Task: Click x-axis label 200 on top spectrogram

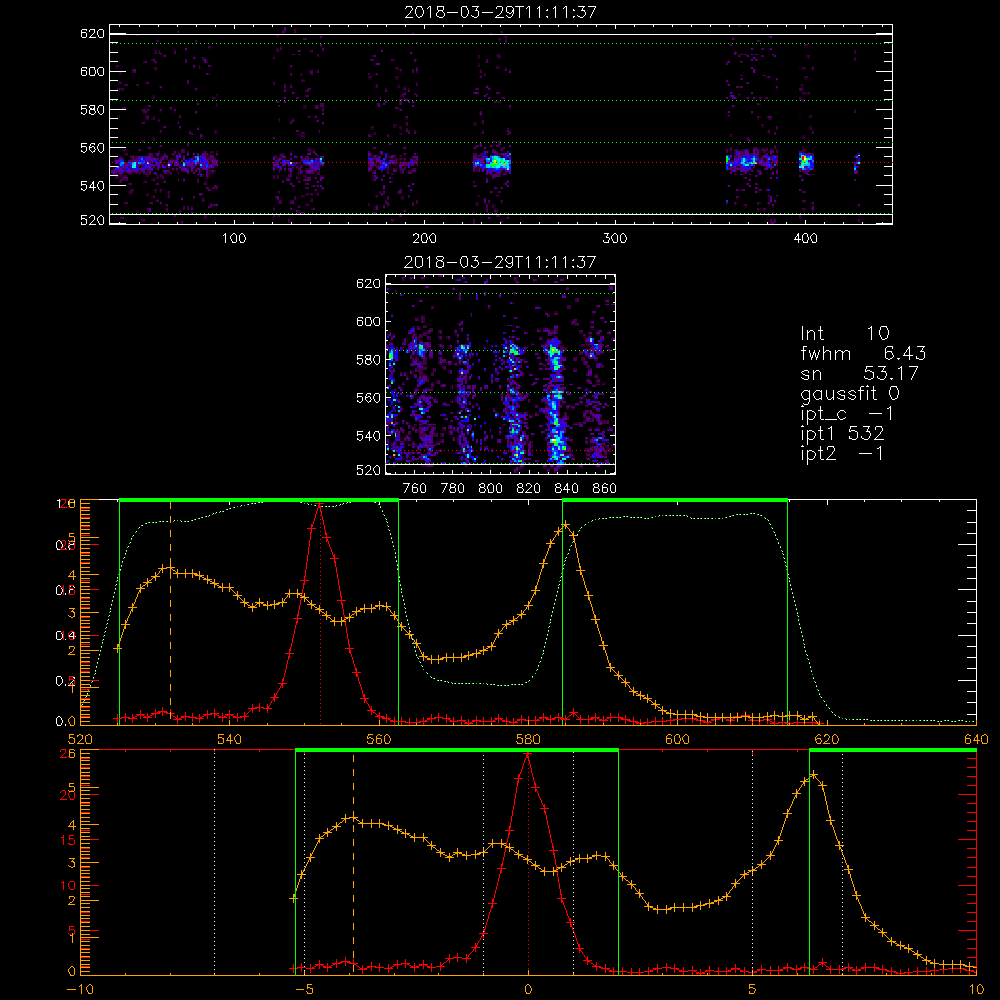Action: [x=424, y=239]
